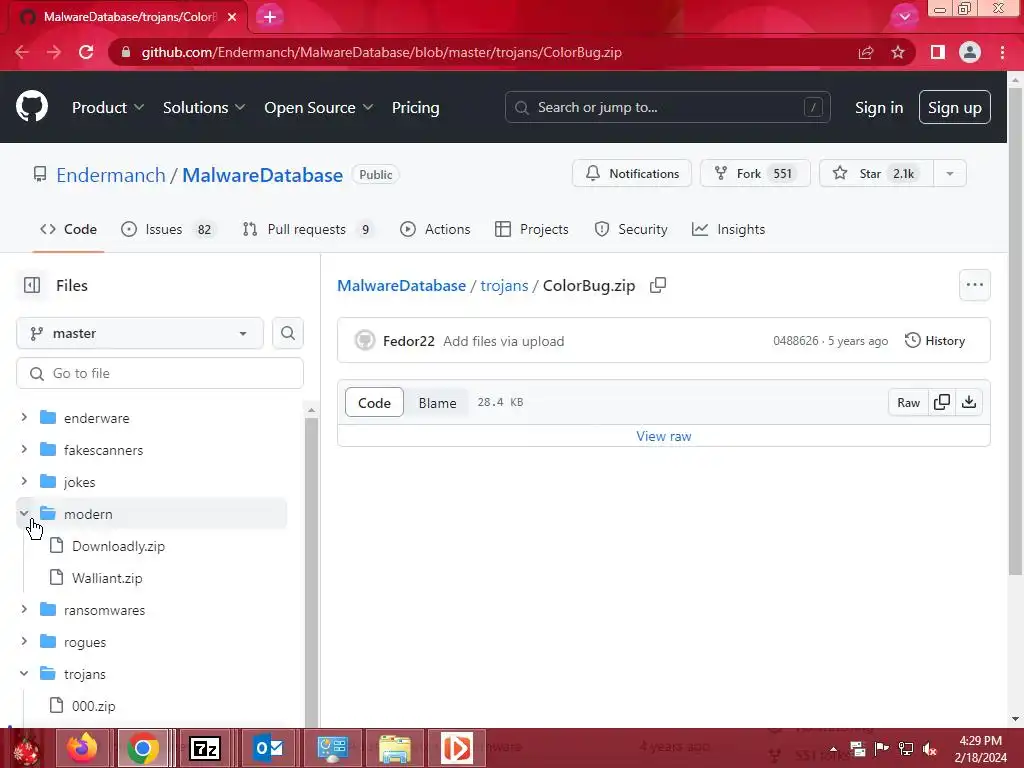Switch to the Pull requests tab

click(x=308, y=229)
